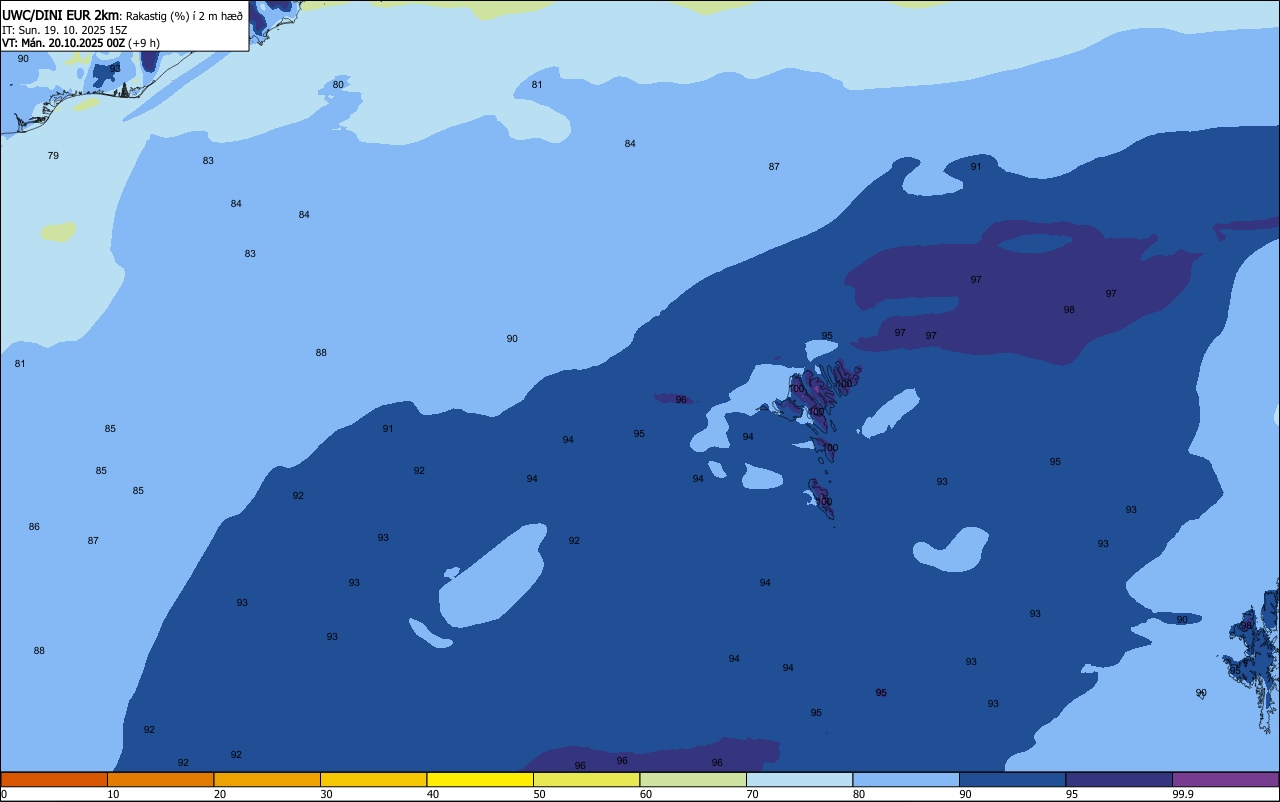Select the 10–20 orange legend color band
Viewport: 1280px width, 802px height.
pyautogui.click(x=160, y=779)
